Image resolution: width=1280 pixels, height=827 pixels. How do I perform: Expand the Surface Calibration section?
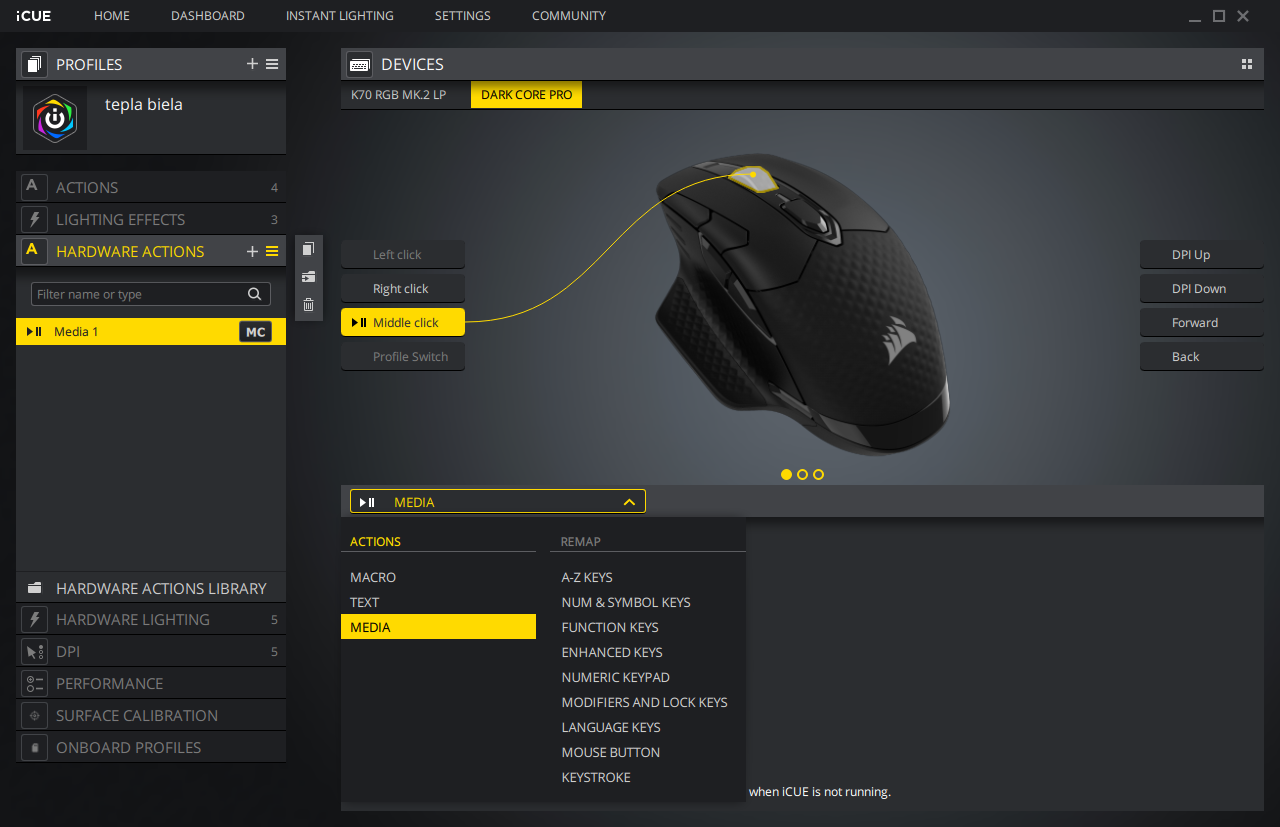[x=151, y=715]
